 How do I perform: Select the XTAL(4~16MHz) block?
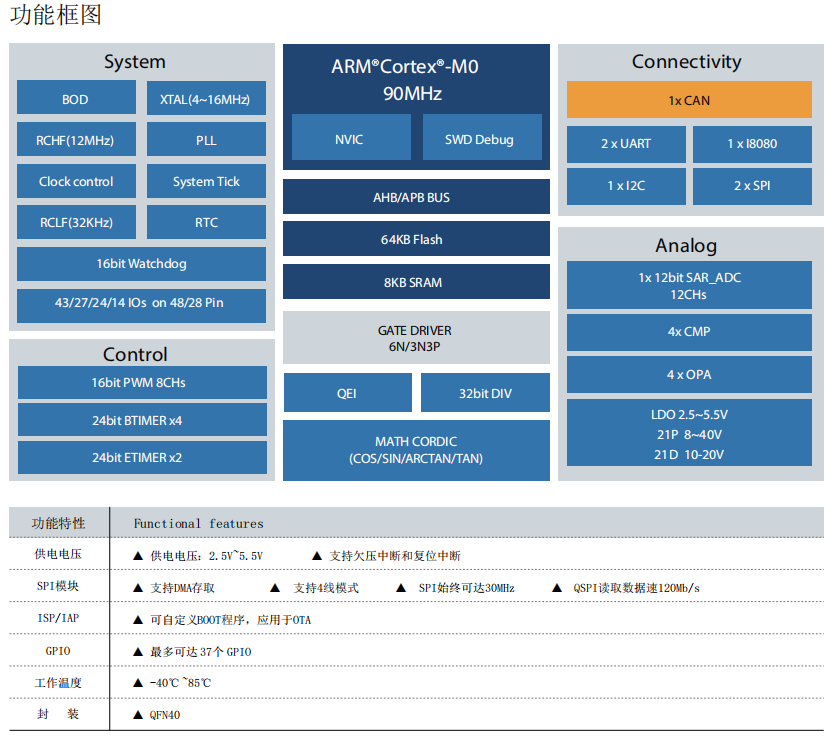tap(206, 97)
